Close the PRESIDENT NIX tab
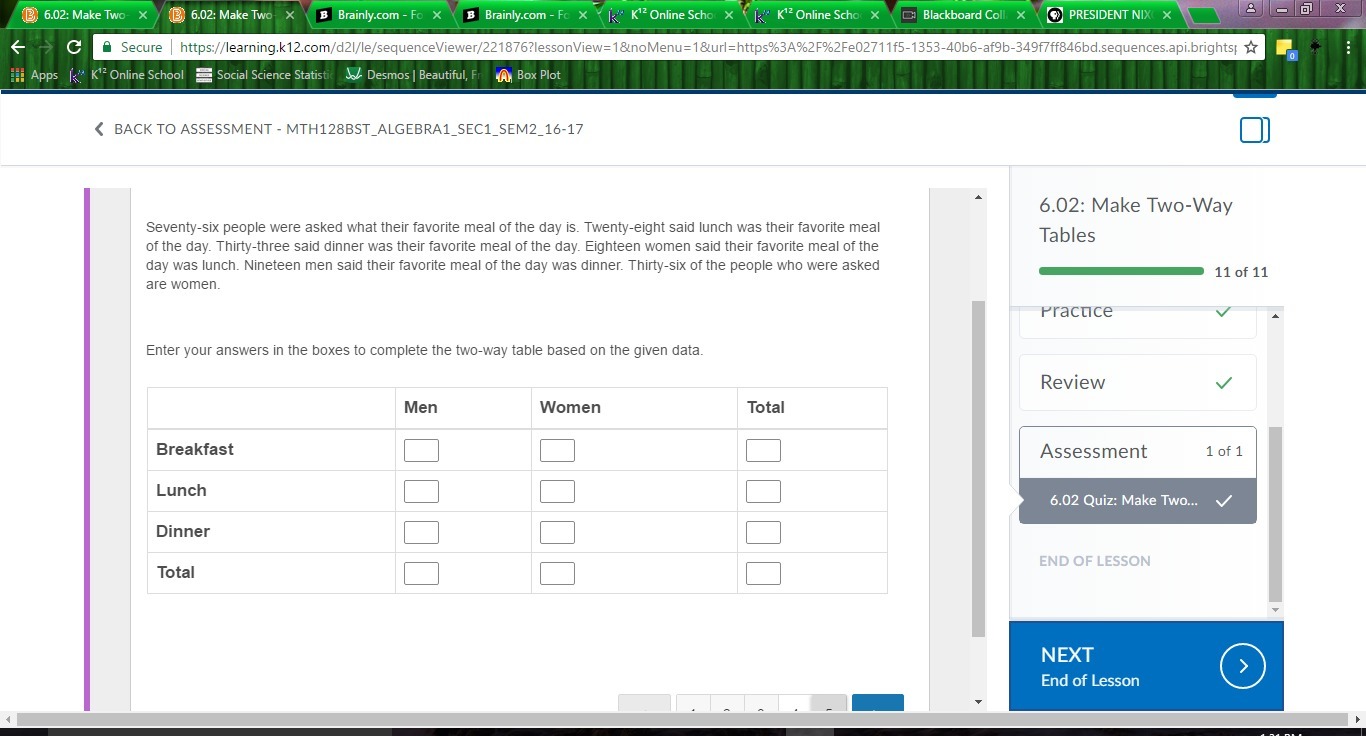Image resolution: width=1366 pixels, height=736 pixels. point(1166,15)
